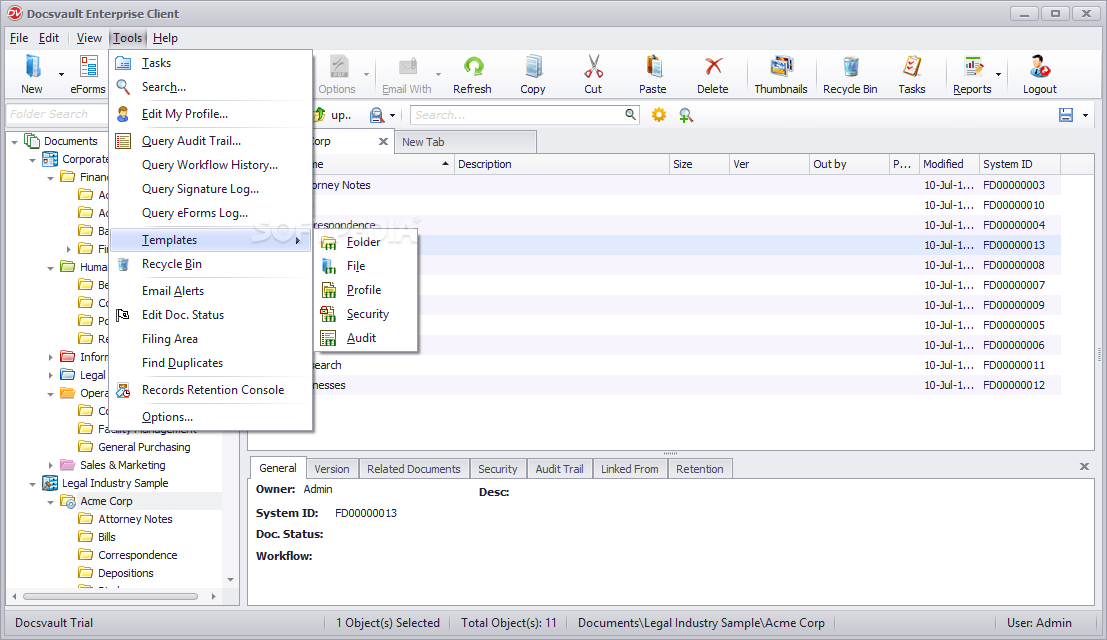
Task: Collapse the Acme Corp folder node
Action: [50, 502]
